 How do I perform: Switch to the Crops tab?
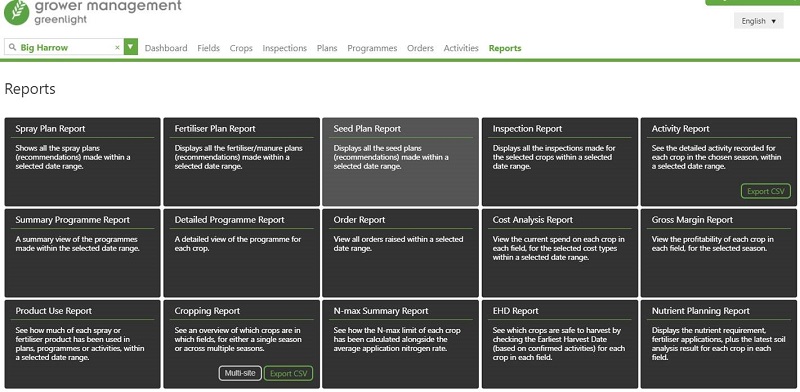click(241, 48)
